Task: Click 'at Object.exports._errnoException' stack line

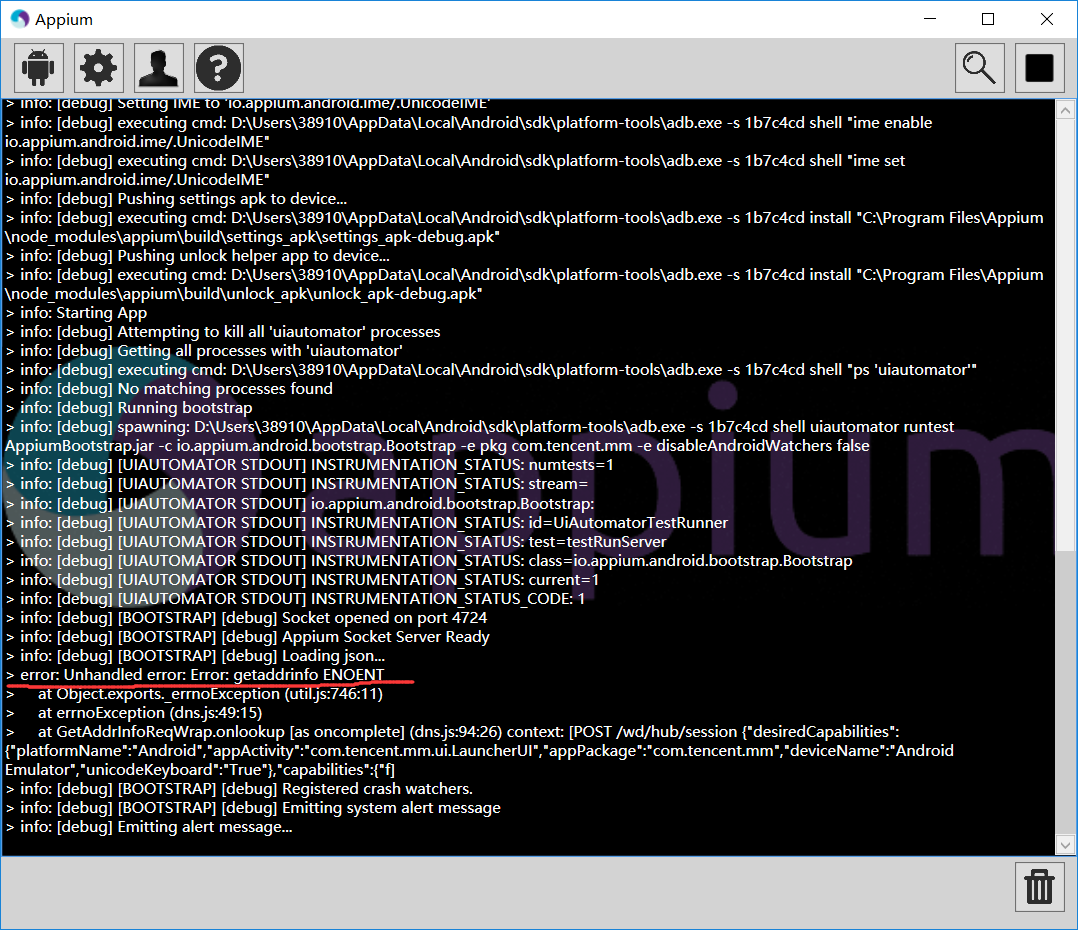Action: click(195, 694)
